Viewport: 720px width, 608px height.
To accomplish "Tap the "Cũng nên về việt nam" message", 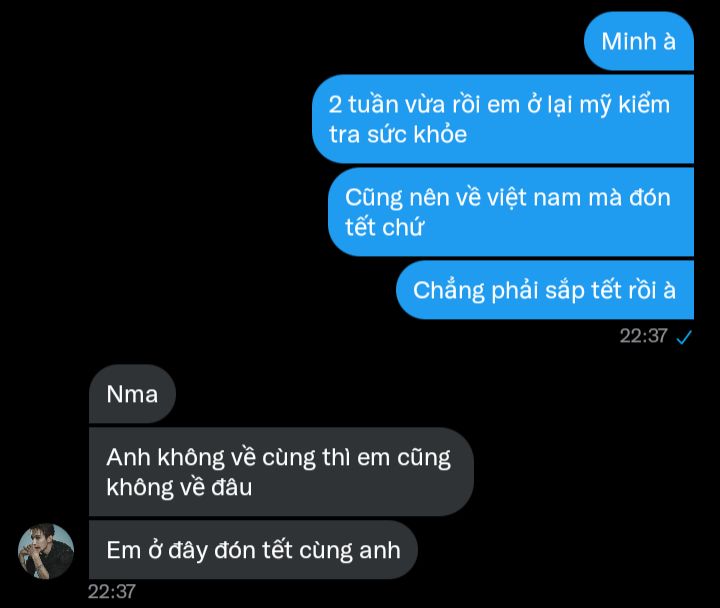I will 511,212.
